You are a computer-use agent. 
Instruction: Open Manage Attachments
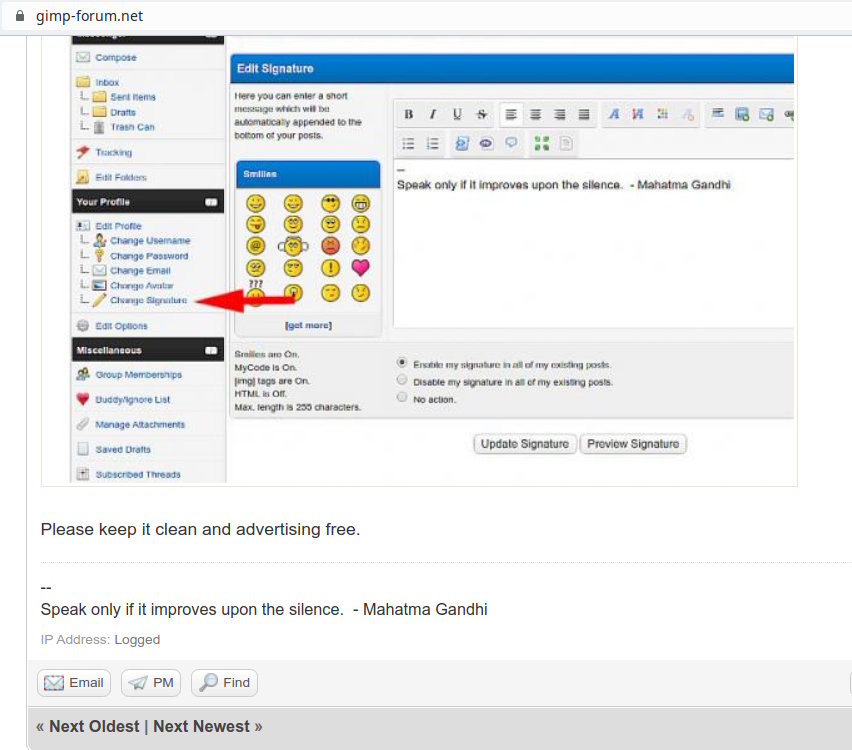pos(140,424)
